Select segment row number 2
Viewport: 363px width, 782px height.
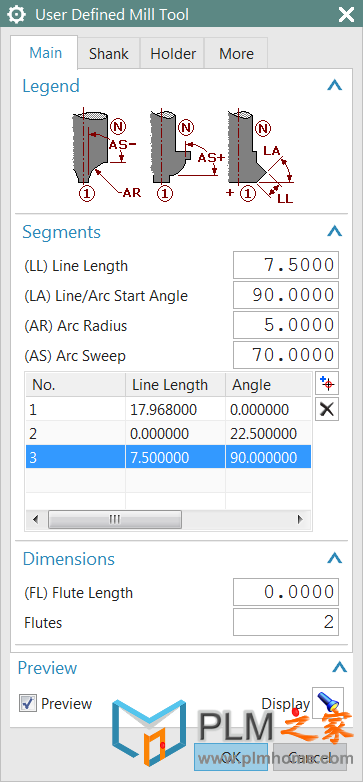(x=168, y=433)
